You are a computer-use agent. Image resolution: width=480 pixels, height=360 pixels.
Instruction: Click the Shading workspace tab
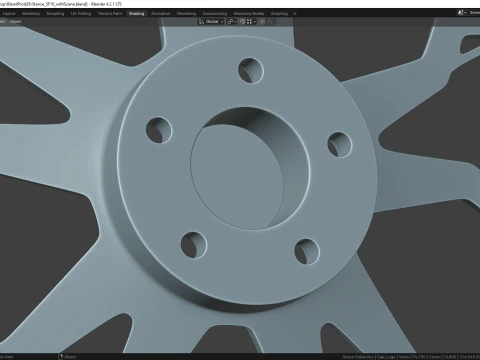pyautogui.click(x=136, y=13)
